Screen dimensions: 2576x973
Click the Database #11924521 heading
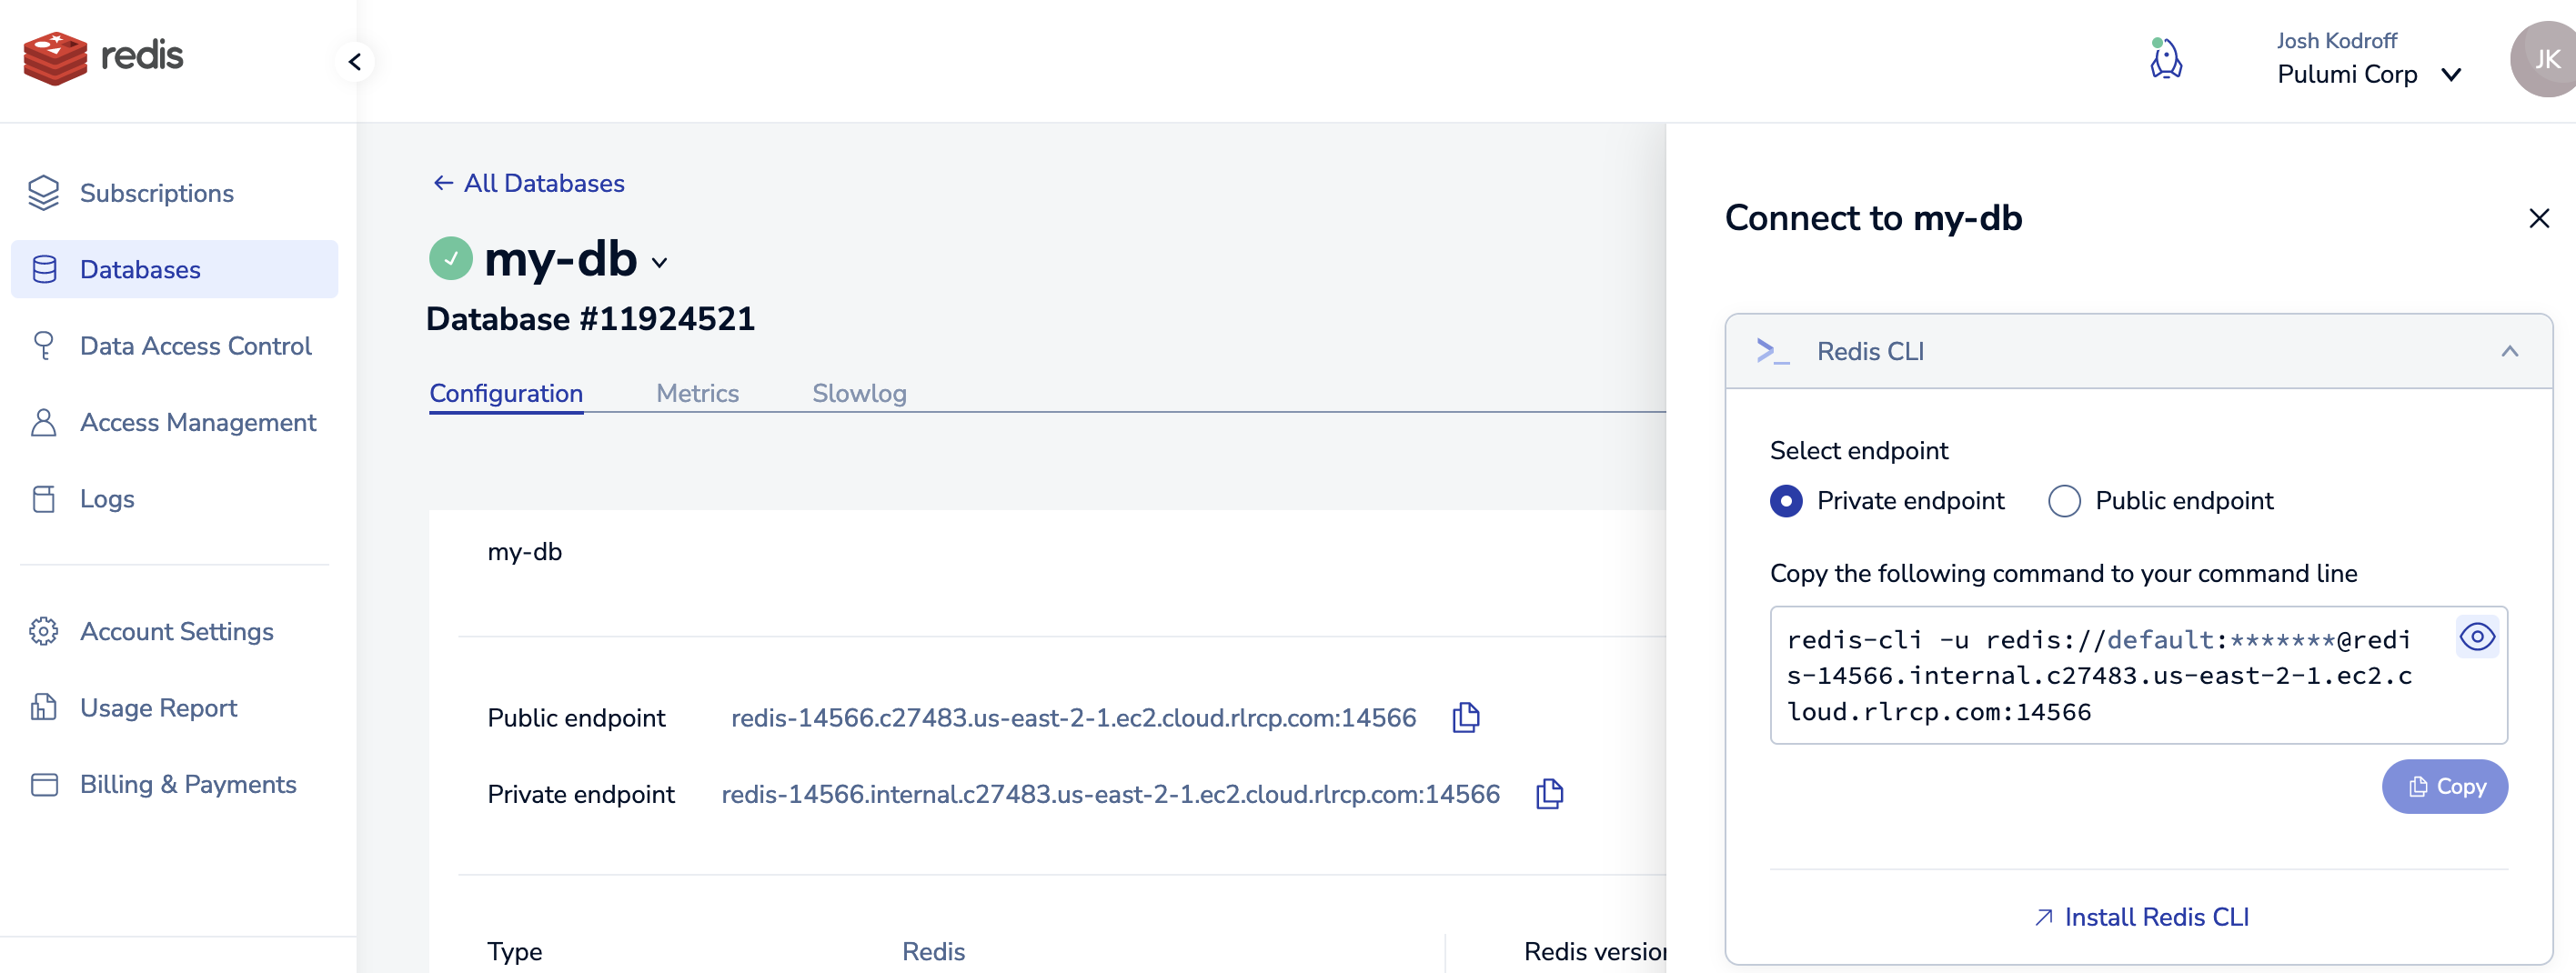(x=590, y=318)
